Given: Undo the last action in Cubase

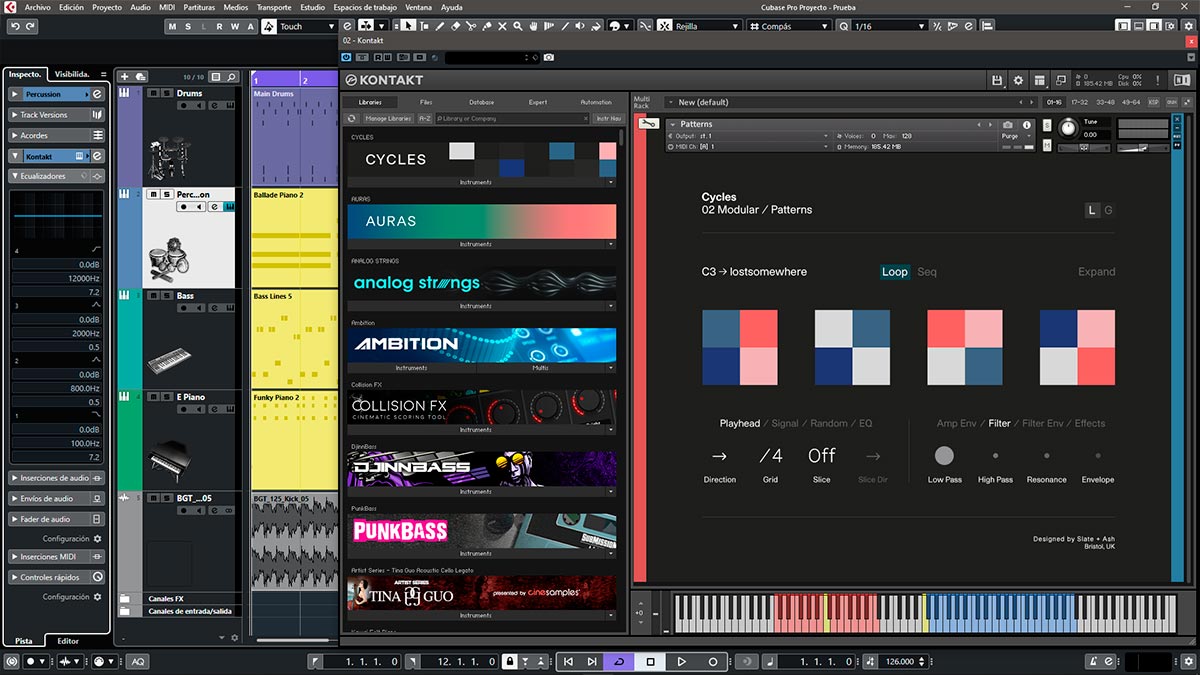Looking at the screenshot, I should [x=14, y=26].
